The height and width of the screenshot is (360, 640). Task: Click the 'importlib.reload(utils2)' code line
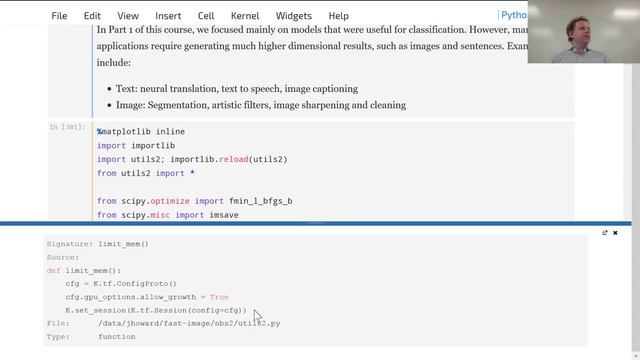[192, 159]
